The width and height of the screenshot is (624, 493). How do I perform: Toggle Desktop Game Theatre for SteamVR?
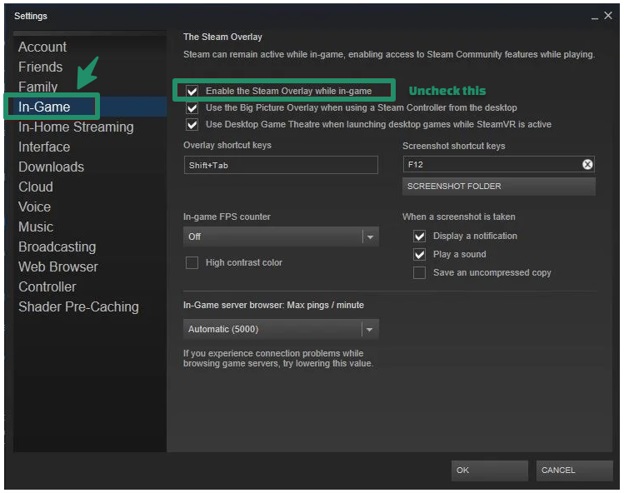pos(192,125)
